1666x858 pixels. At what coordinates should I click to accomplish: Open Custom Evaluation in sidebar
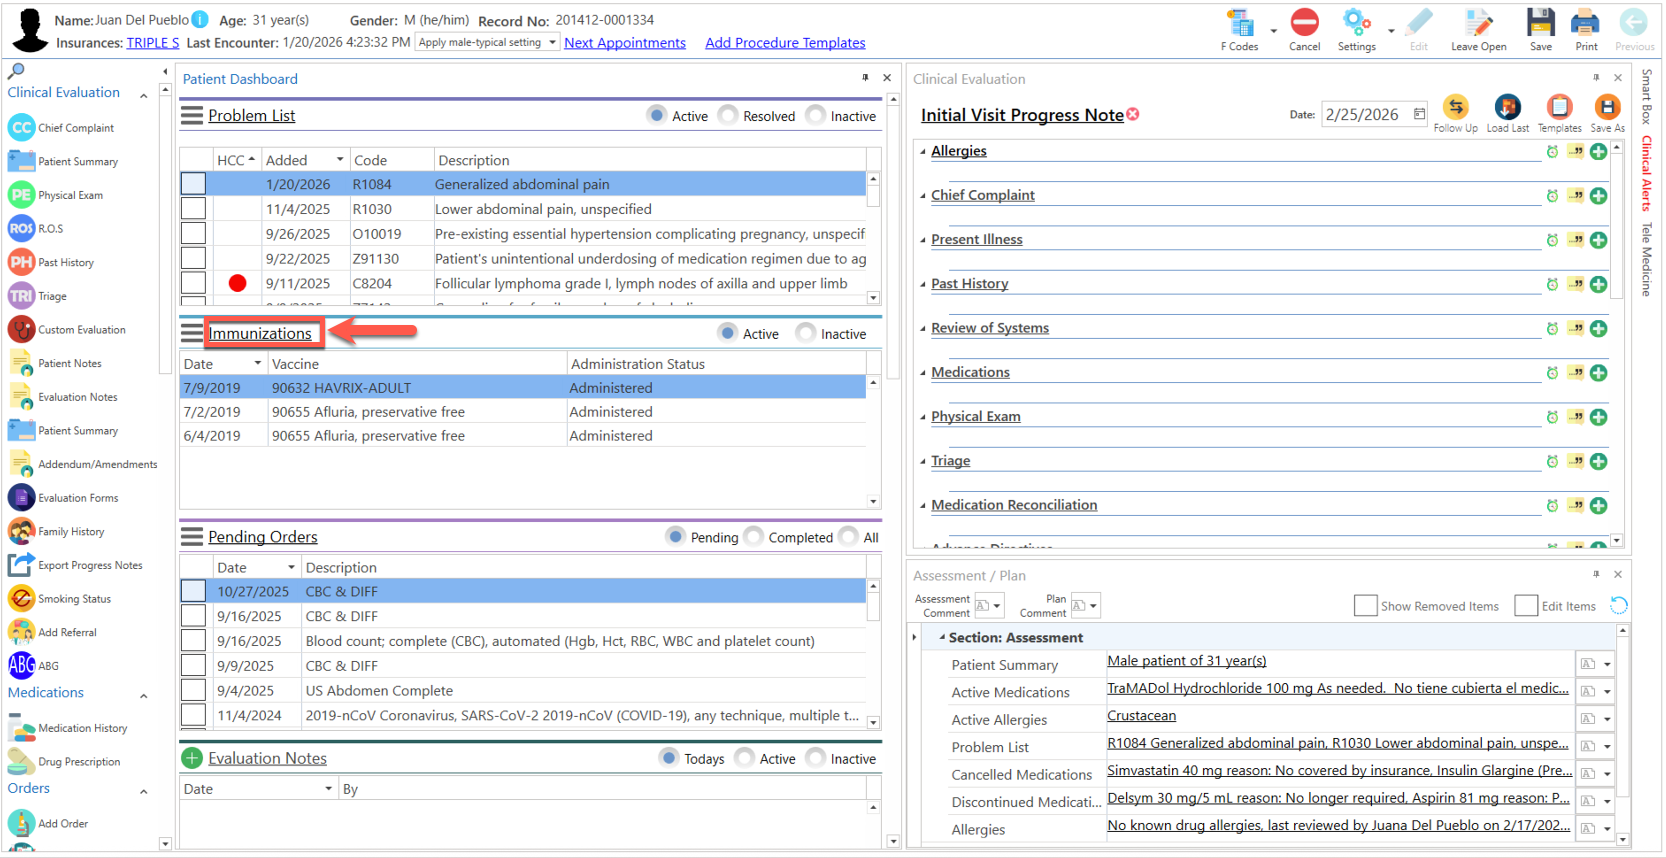[67, 330]
